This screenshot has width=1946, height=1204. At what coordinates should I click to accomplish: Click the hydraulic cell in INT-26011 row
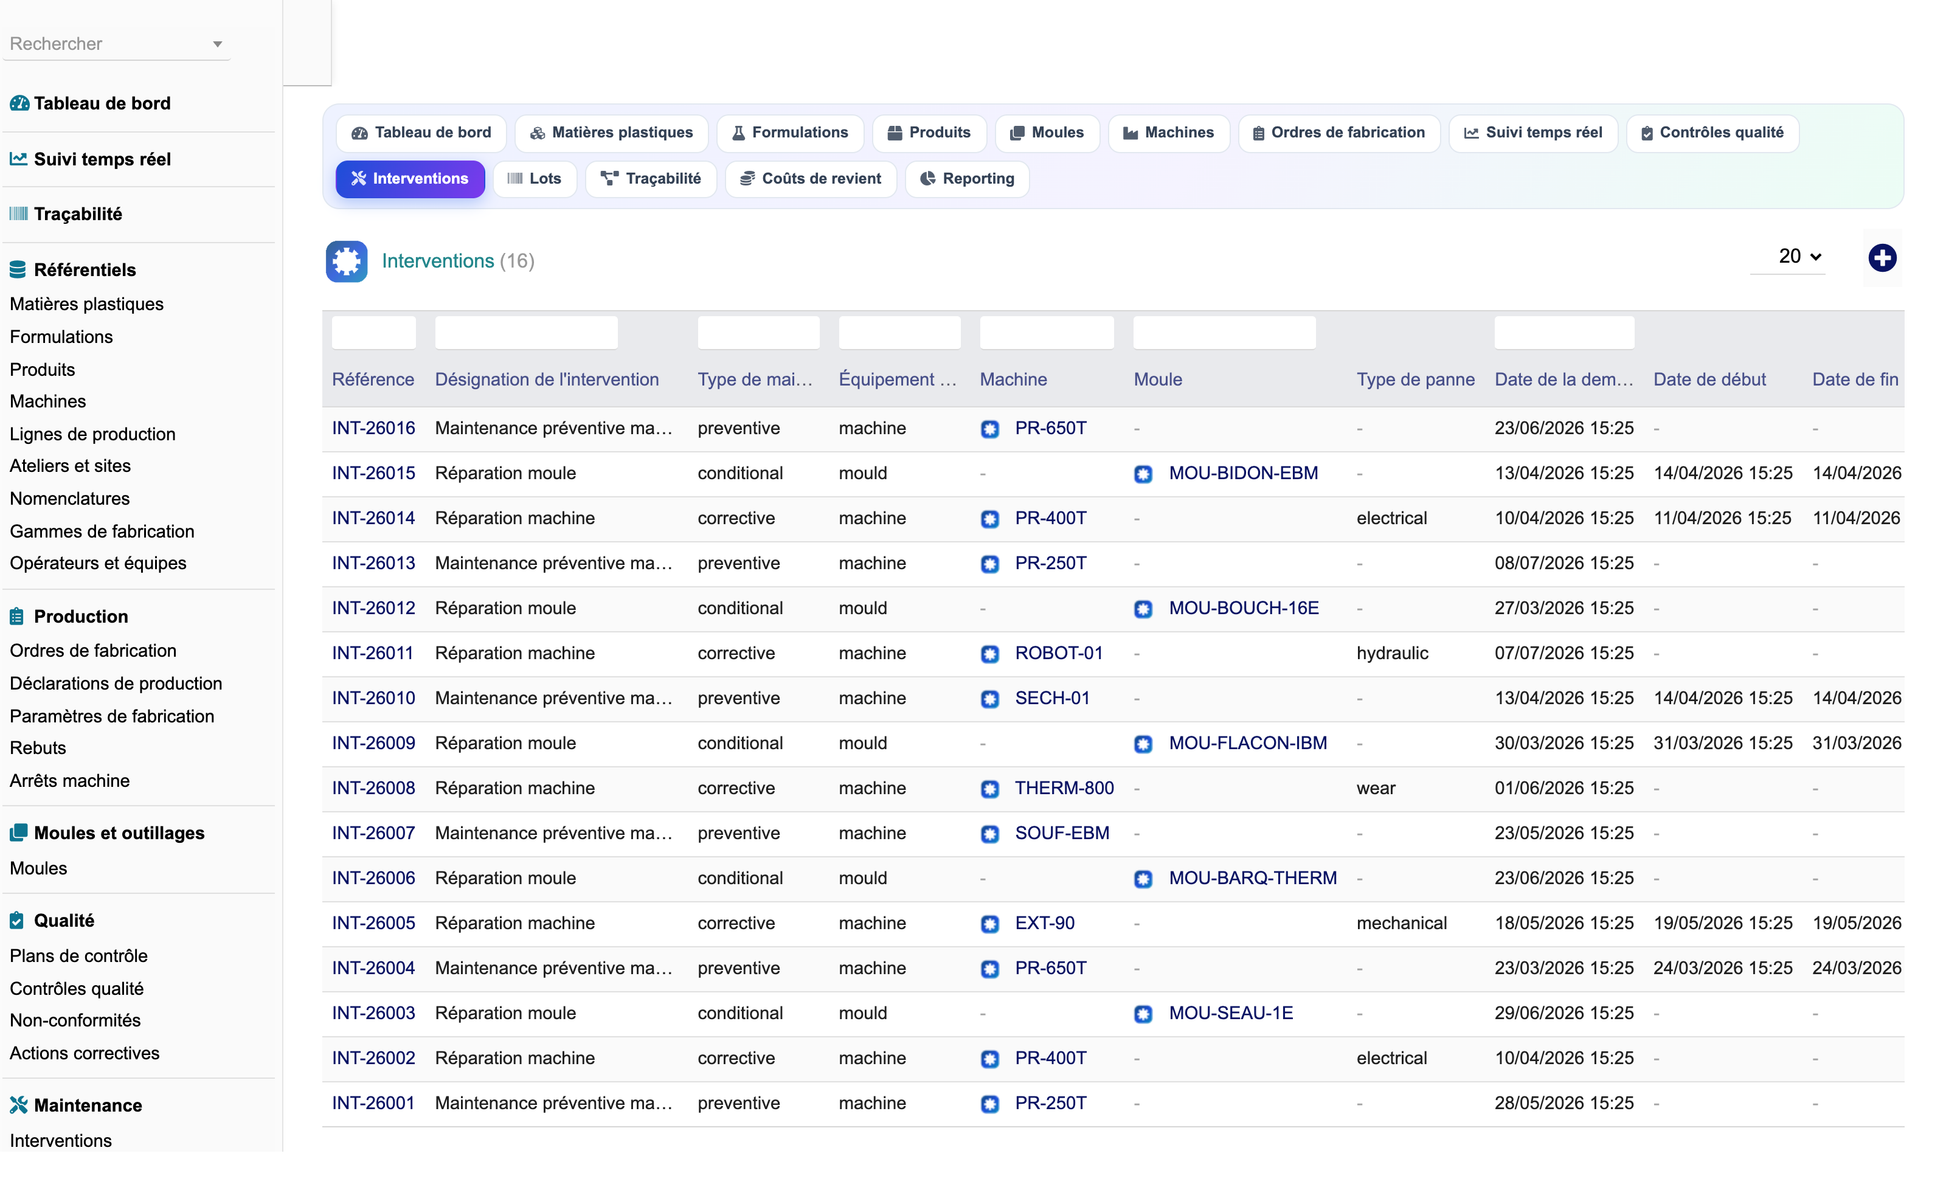click(x=1392, y=653)
